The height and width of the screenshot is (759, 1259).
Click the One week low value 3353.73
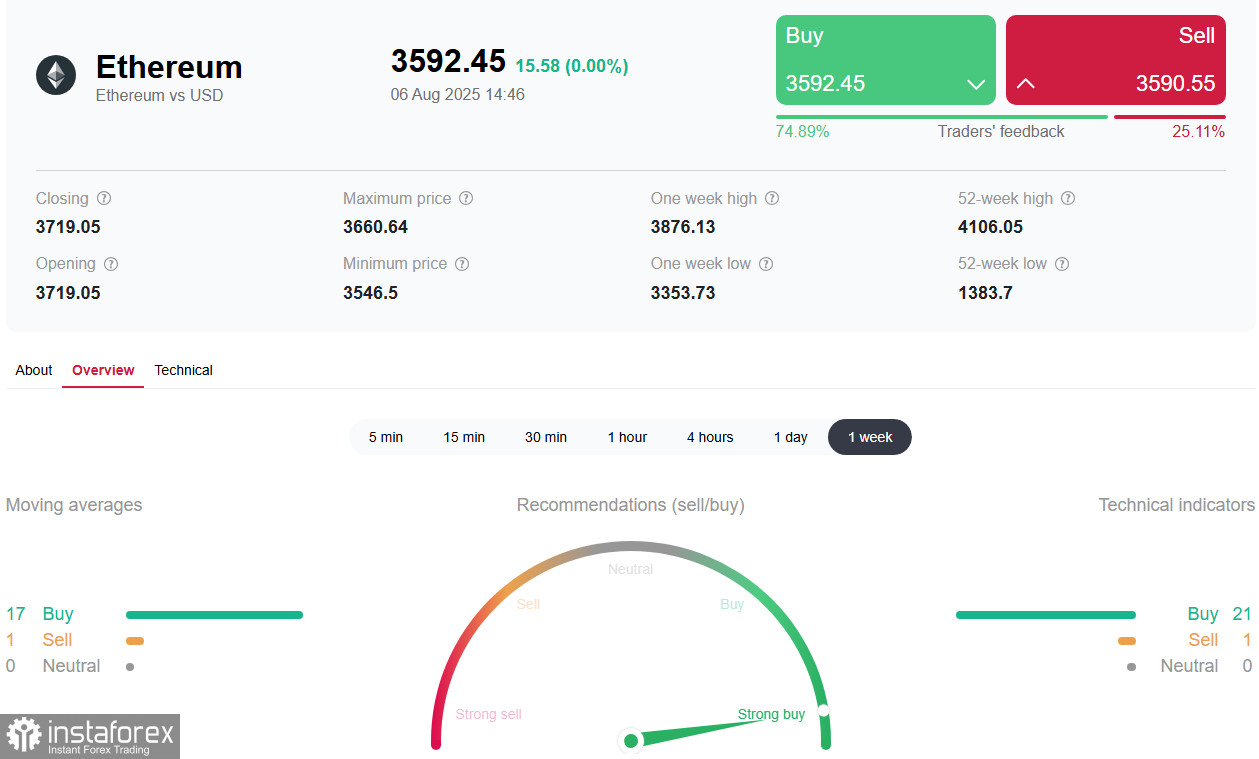pos(683,293)
